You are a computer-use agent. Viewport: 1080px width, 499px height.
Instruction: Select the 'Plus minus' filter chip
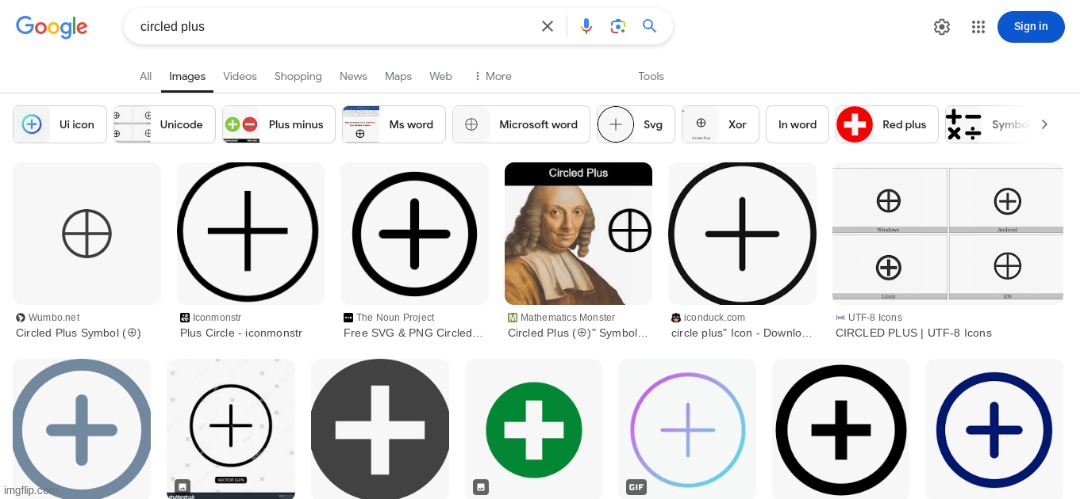(279, 124)
